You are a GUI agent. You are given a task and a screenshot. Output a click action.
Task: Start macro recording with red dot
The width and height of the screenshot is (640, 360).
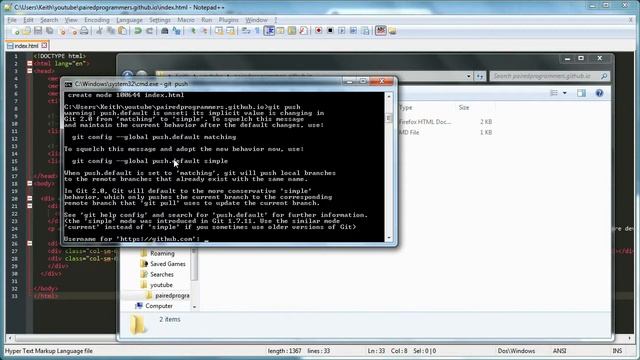tap(318, 31)
